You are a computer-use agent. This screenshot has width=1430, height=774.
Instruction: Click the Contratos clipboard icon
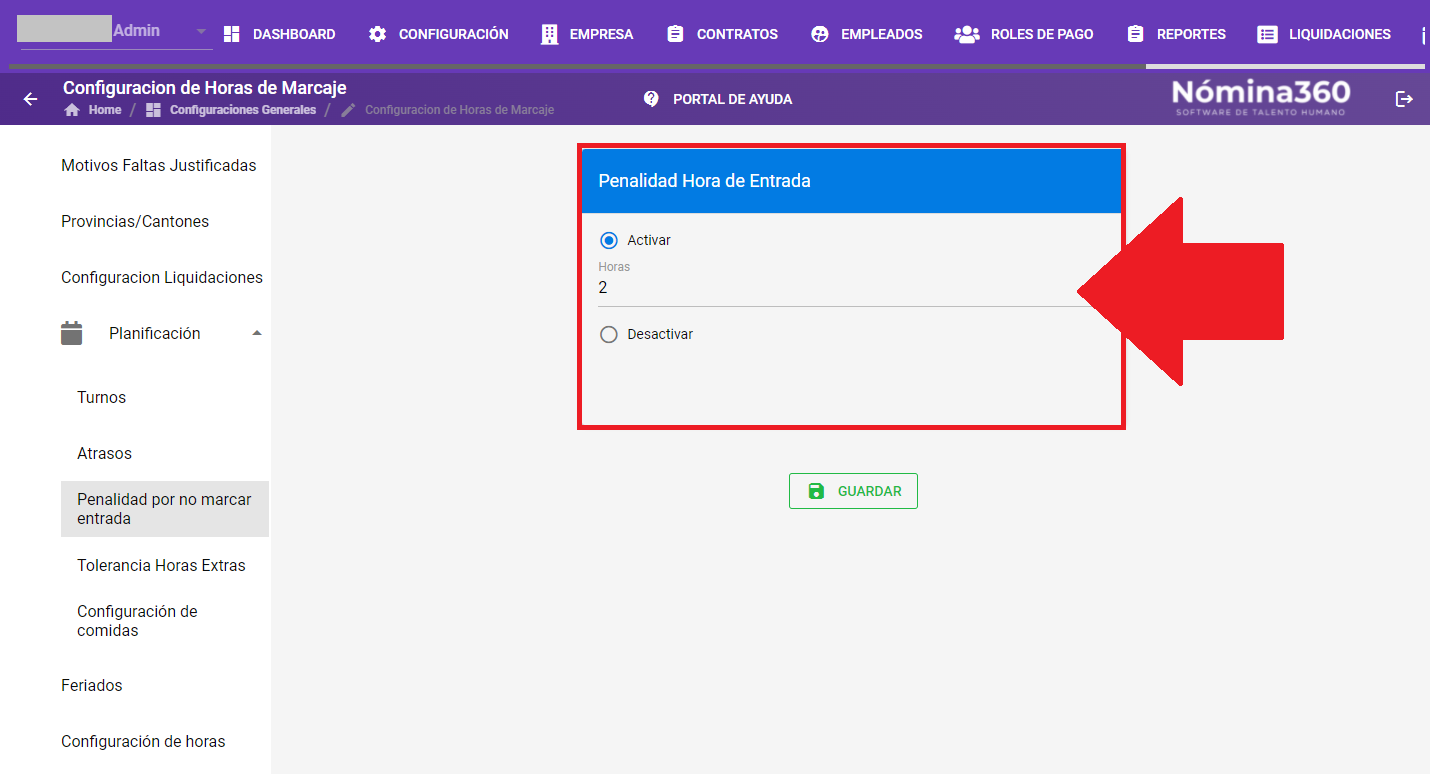(x=675, y=34)
